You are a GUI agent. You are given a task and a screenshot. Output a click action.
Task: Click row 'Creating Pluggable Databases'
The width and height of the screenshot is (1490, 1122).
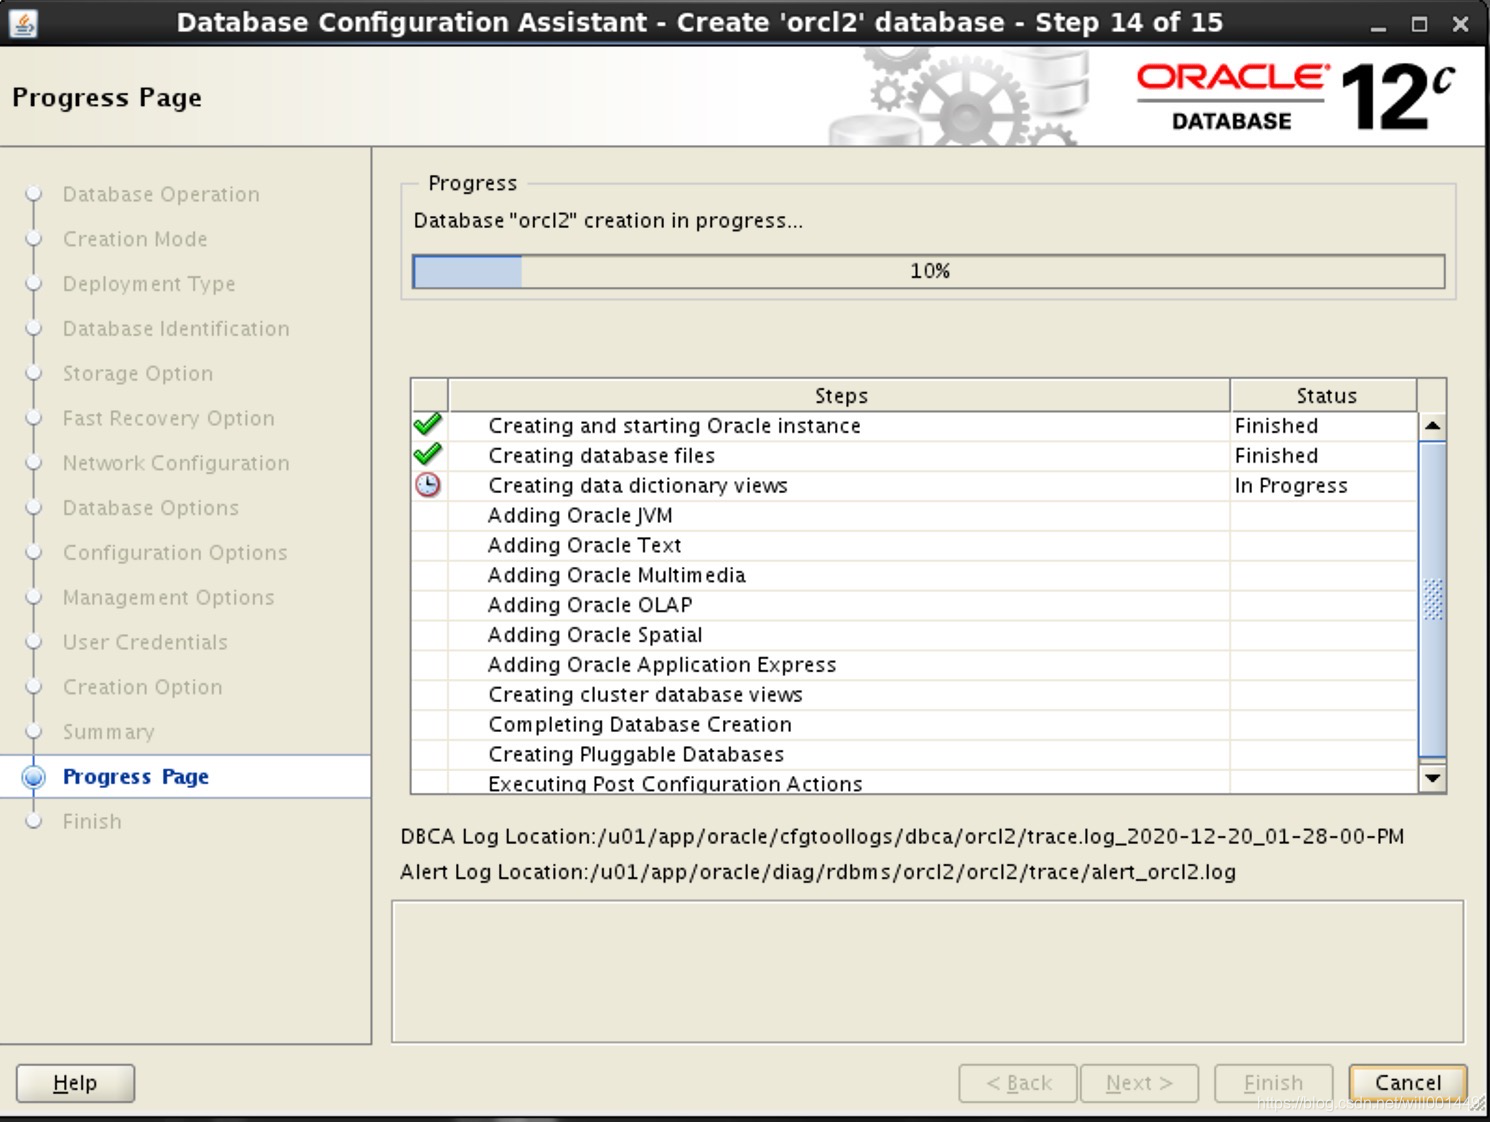[x=914, y=755]
